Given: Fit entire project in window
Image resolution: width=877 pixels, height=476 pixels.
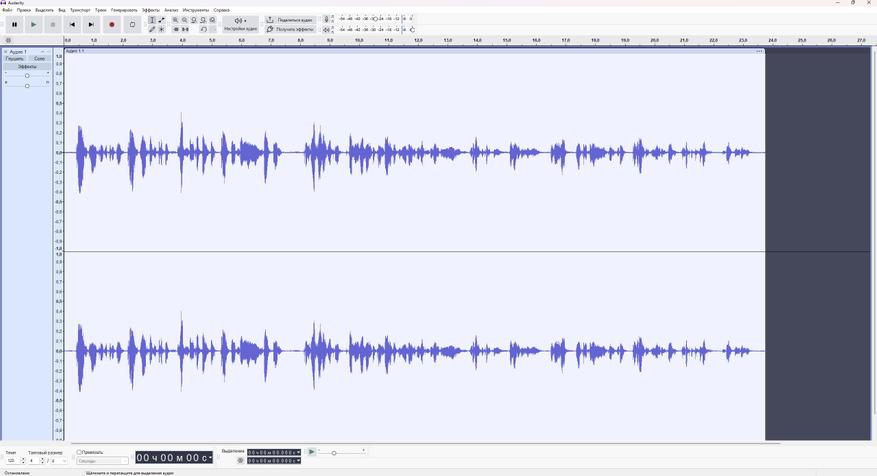Looking at the screenshot, I should click(203, 20).
